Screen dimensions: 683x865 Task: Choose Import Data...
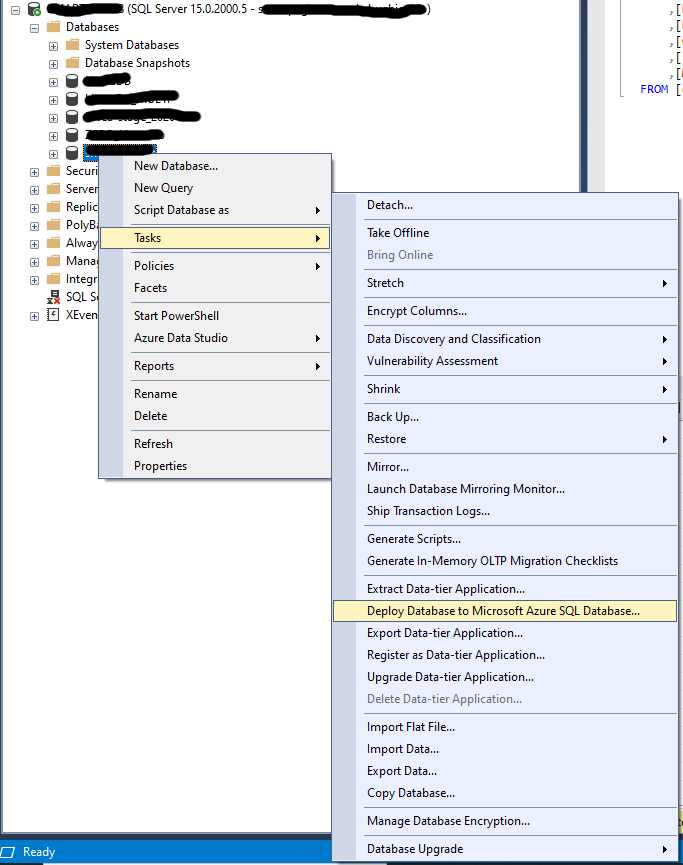coord(505,749)
